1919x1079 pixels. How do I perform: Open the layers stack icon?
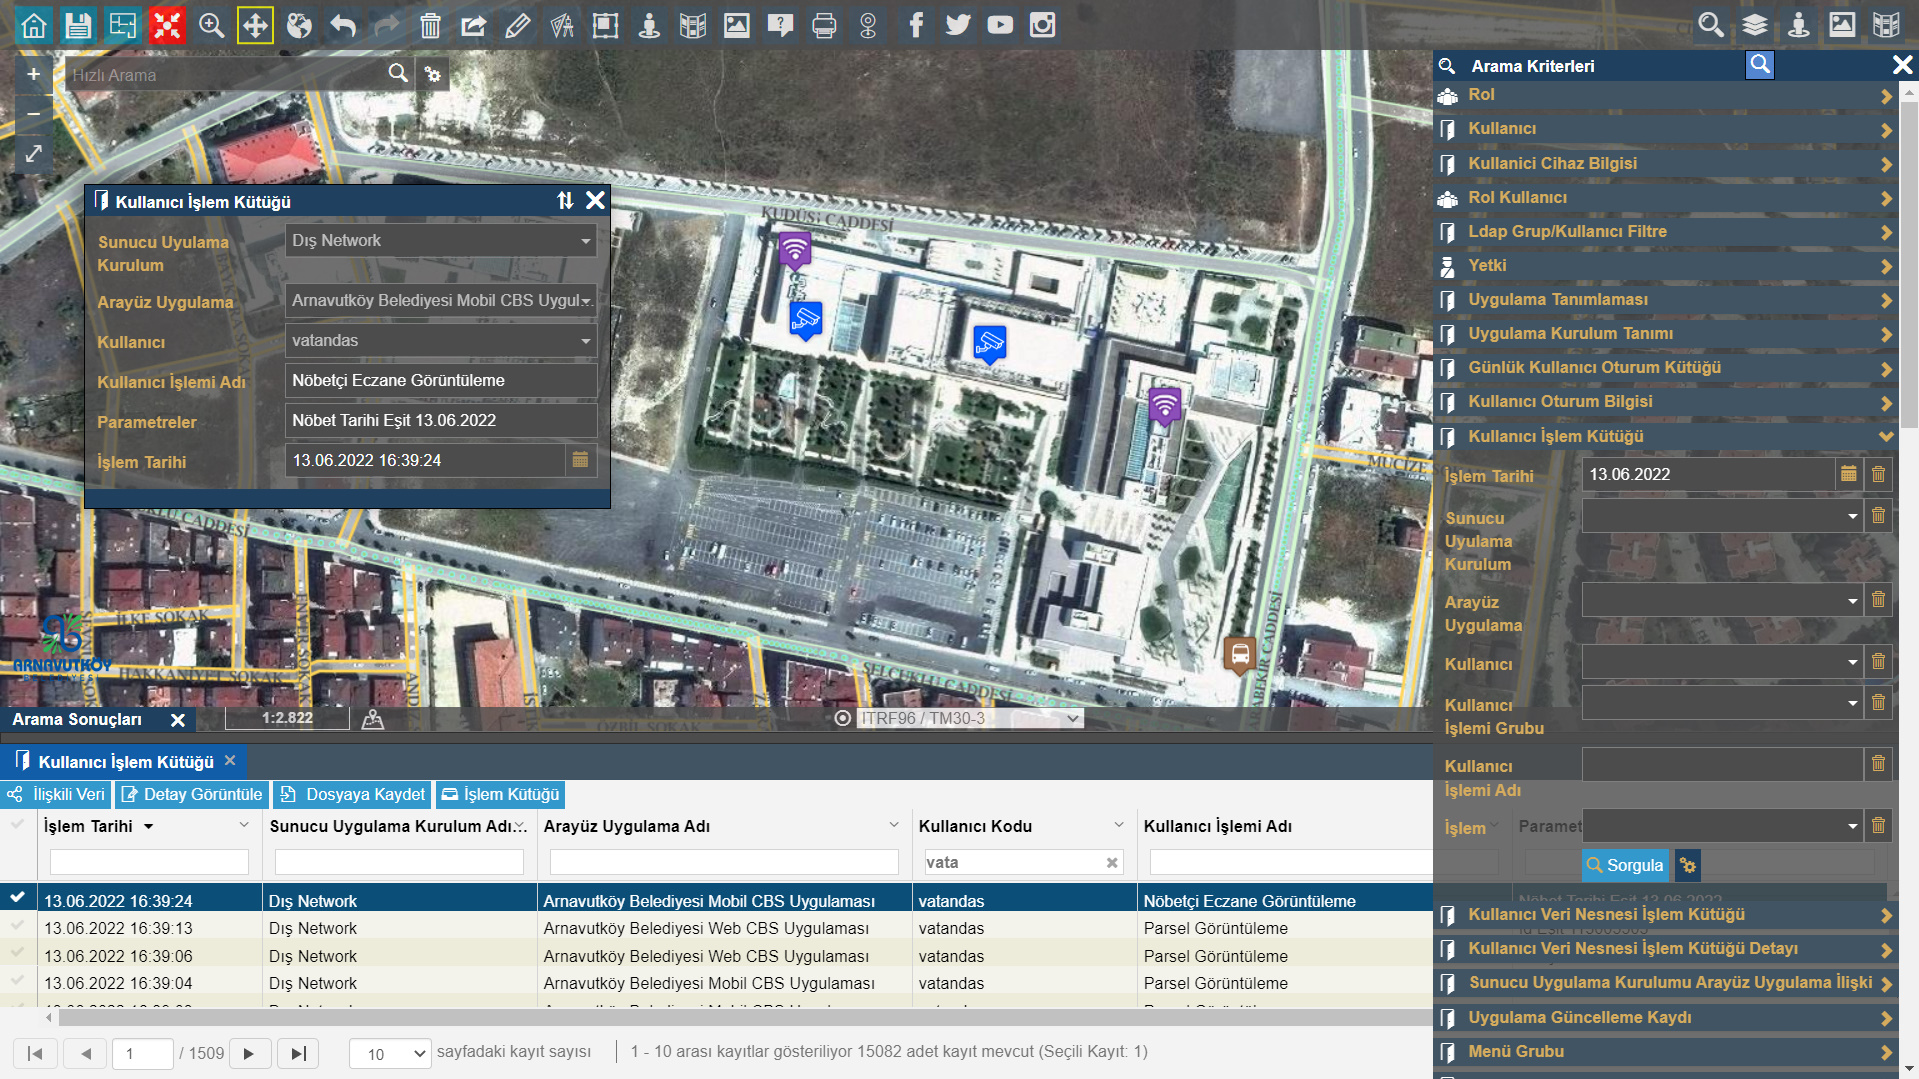point(1754,25)
